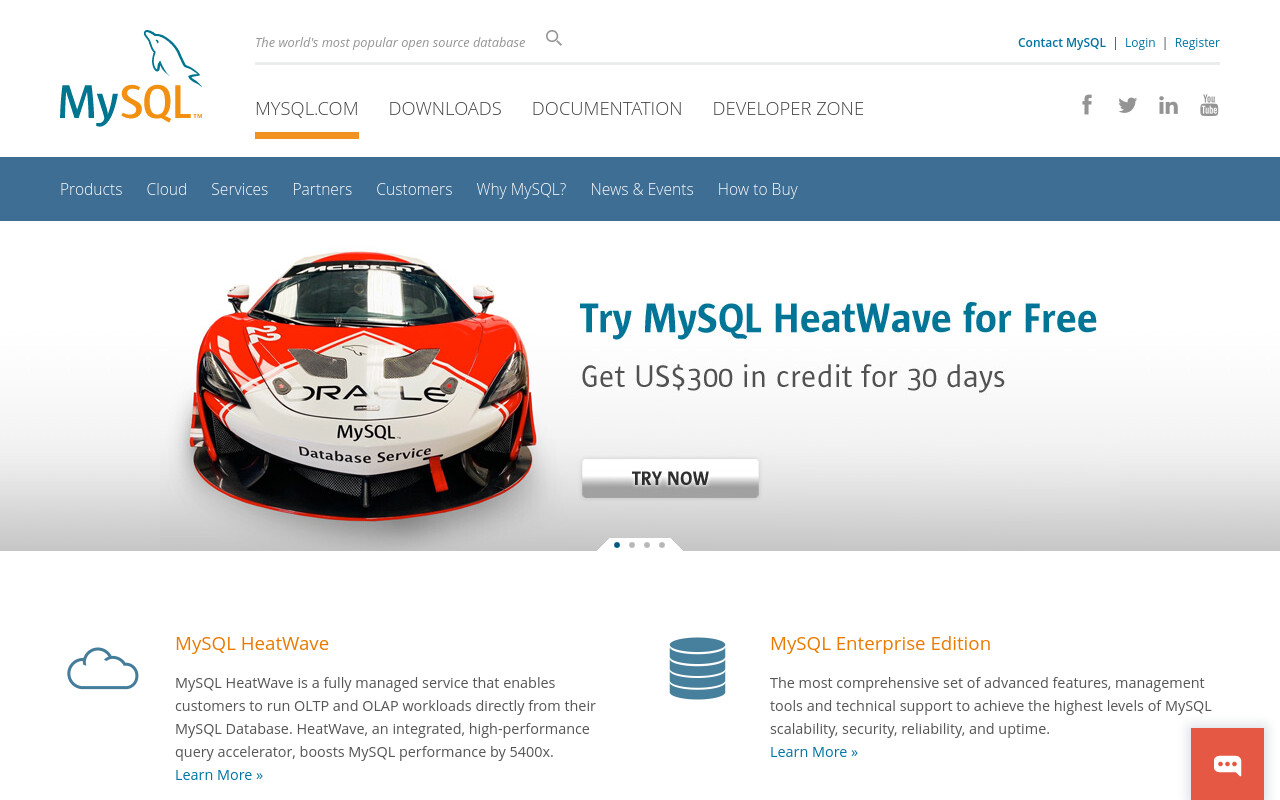
Task: Click the HeatWave cloud icon
Action: (102, 669)
